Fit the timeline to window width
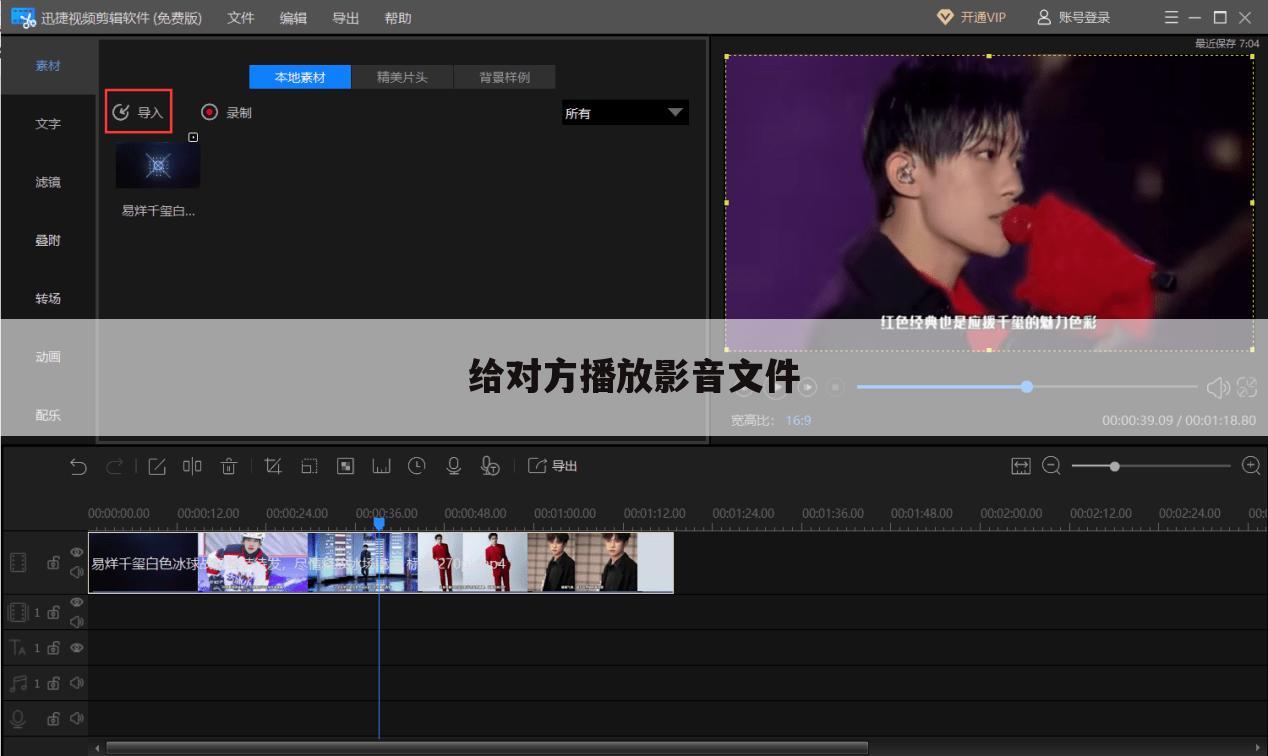Screen dimensions: 1268x756 coord(1021,466)
